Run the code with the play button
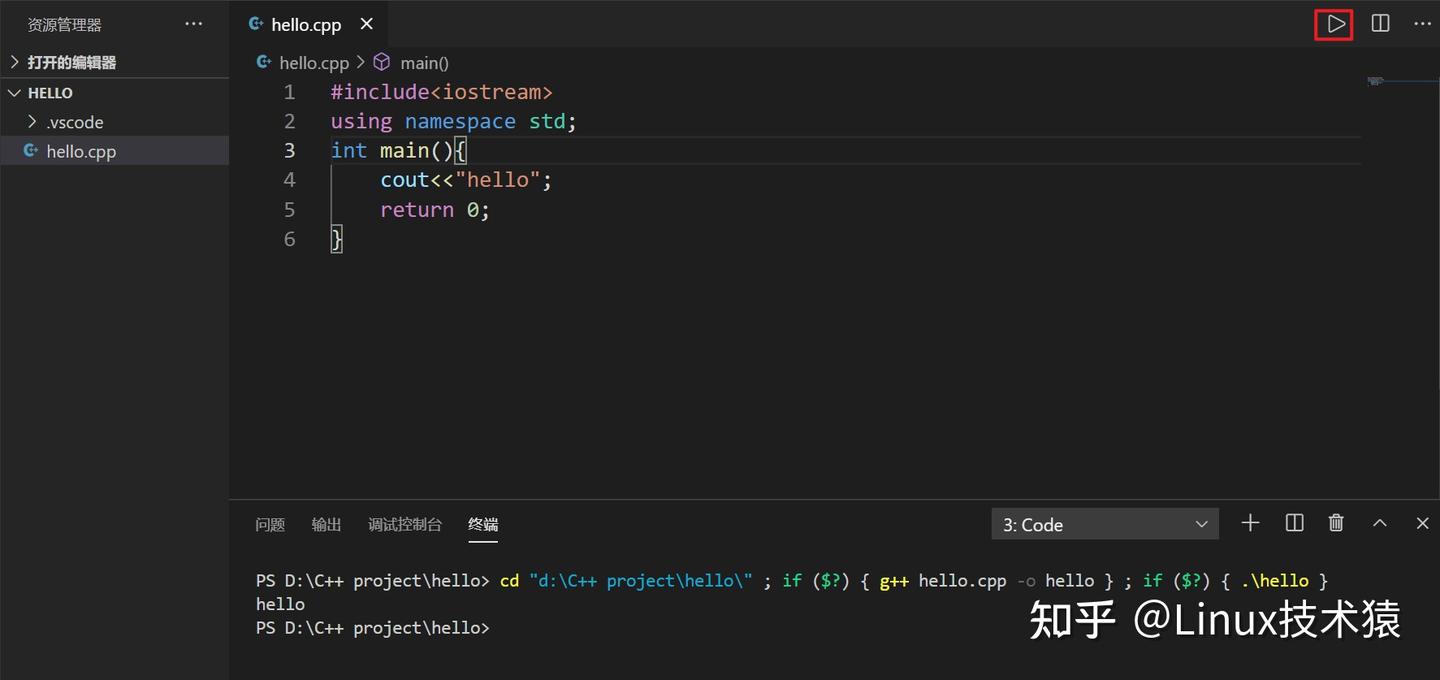The image size is (1440, 680). pyautogui.click(x=1334, y=23)
